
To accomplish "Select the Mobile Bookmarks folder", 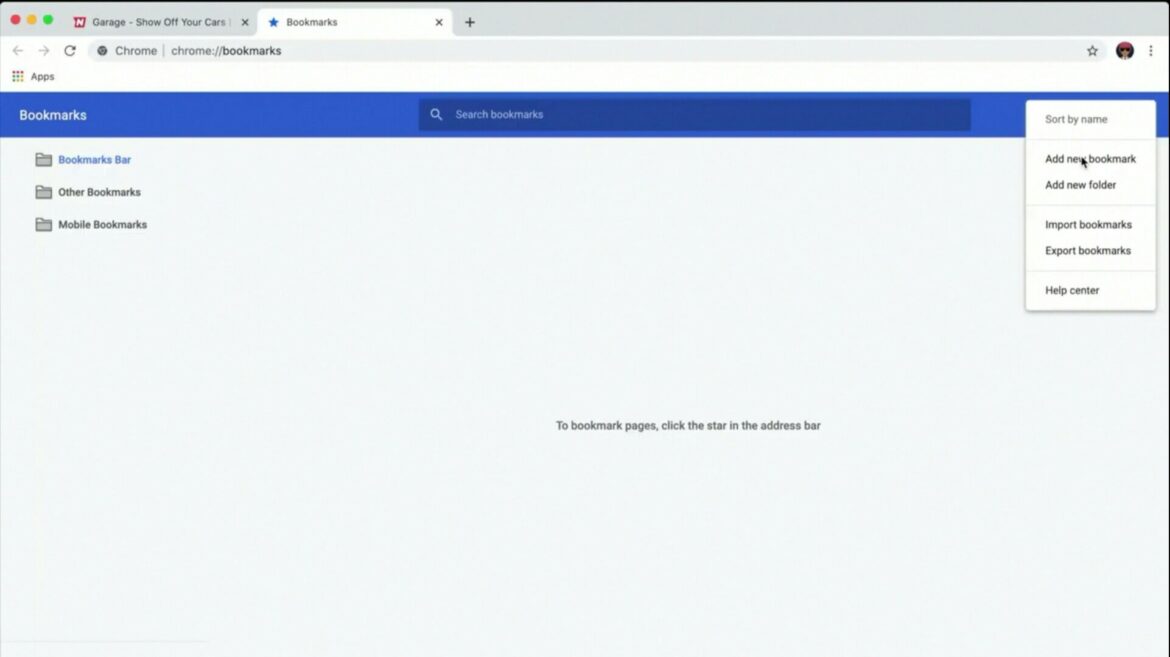I will 102,225.
